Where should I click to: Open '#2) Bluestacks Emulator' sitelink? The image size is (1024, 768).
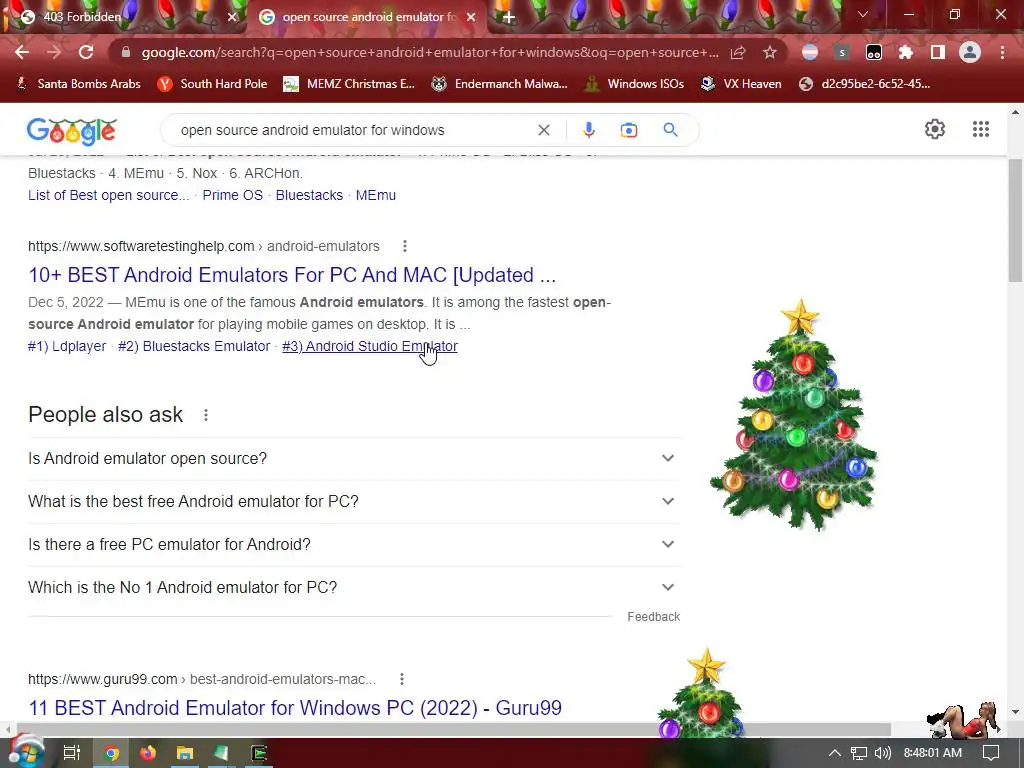tap(194, 346)
